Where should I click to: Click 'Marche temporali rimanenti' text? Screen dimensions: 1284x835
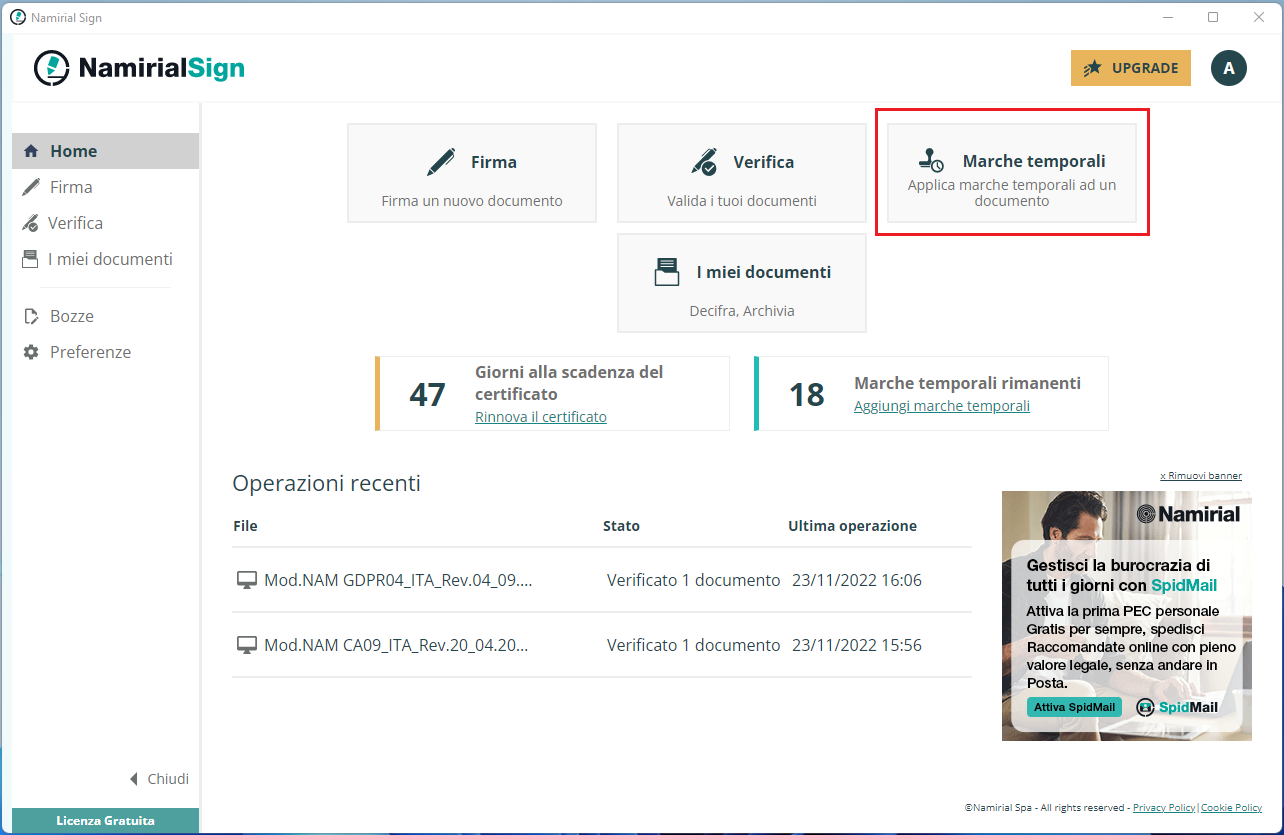tap(967, 383)
